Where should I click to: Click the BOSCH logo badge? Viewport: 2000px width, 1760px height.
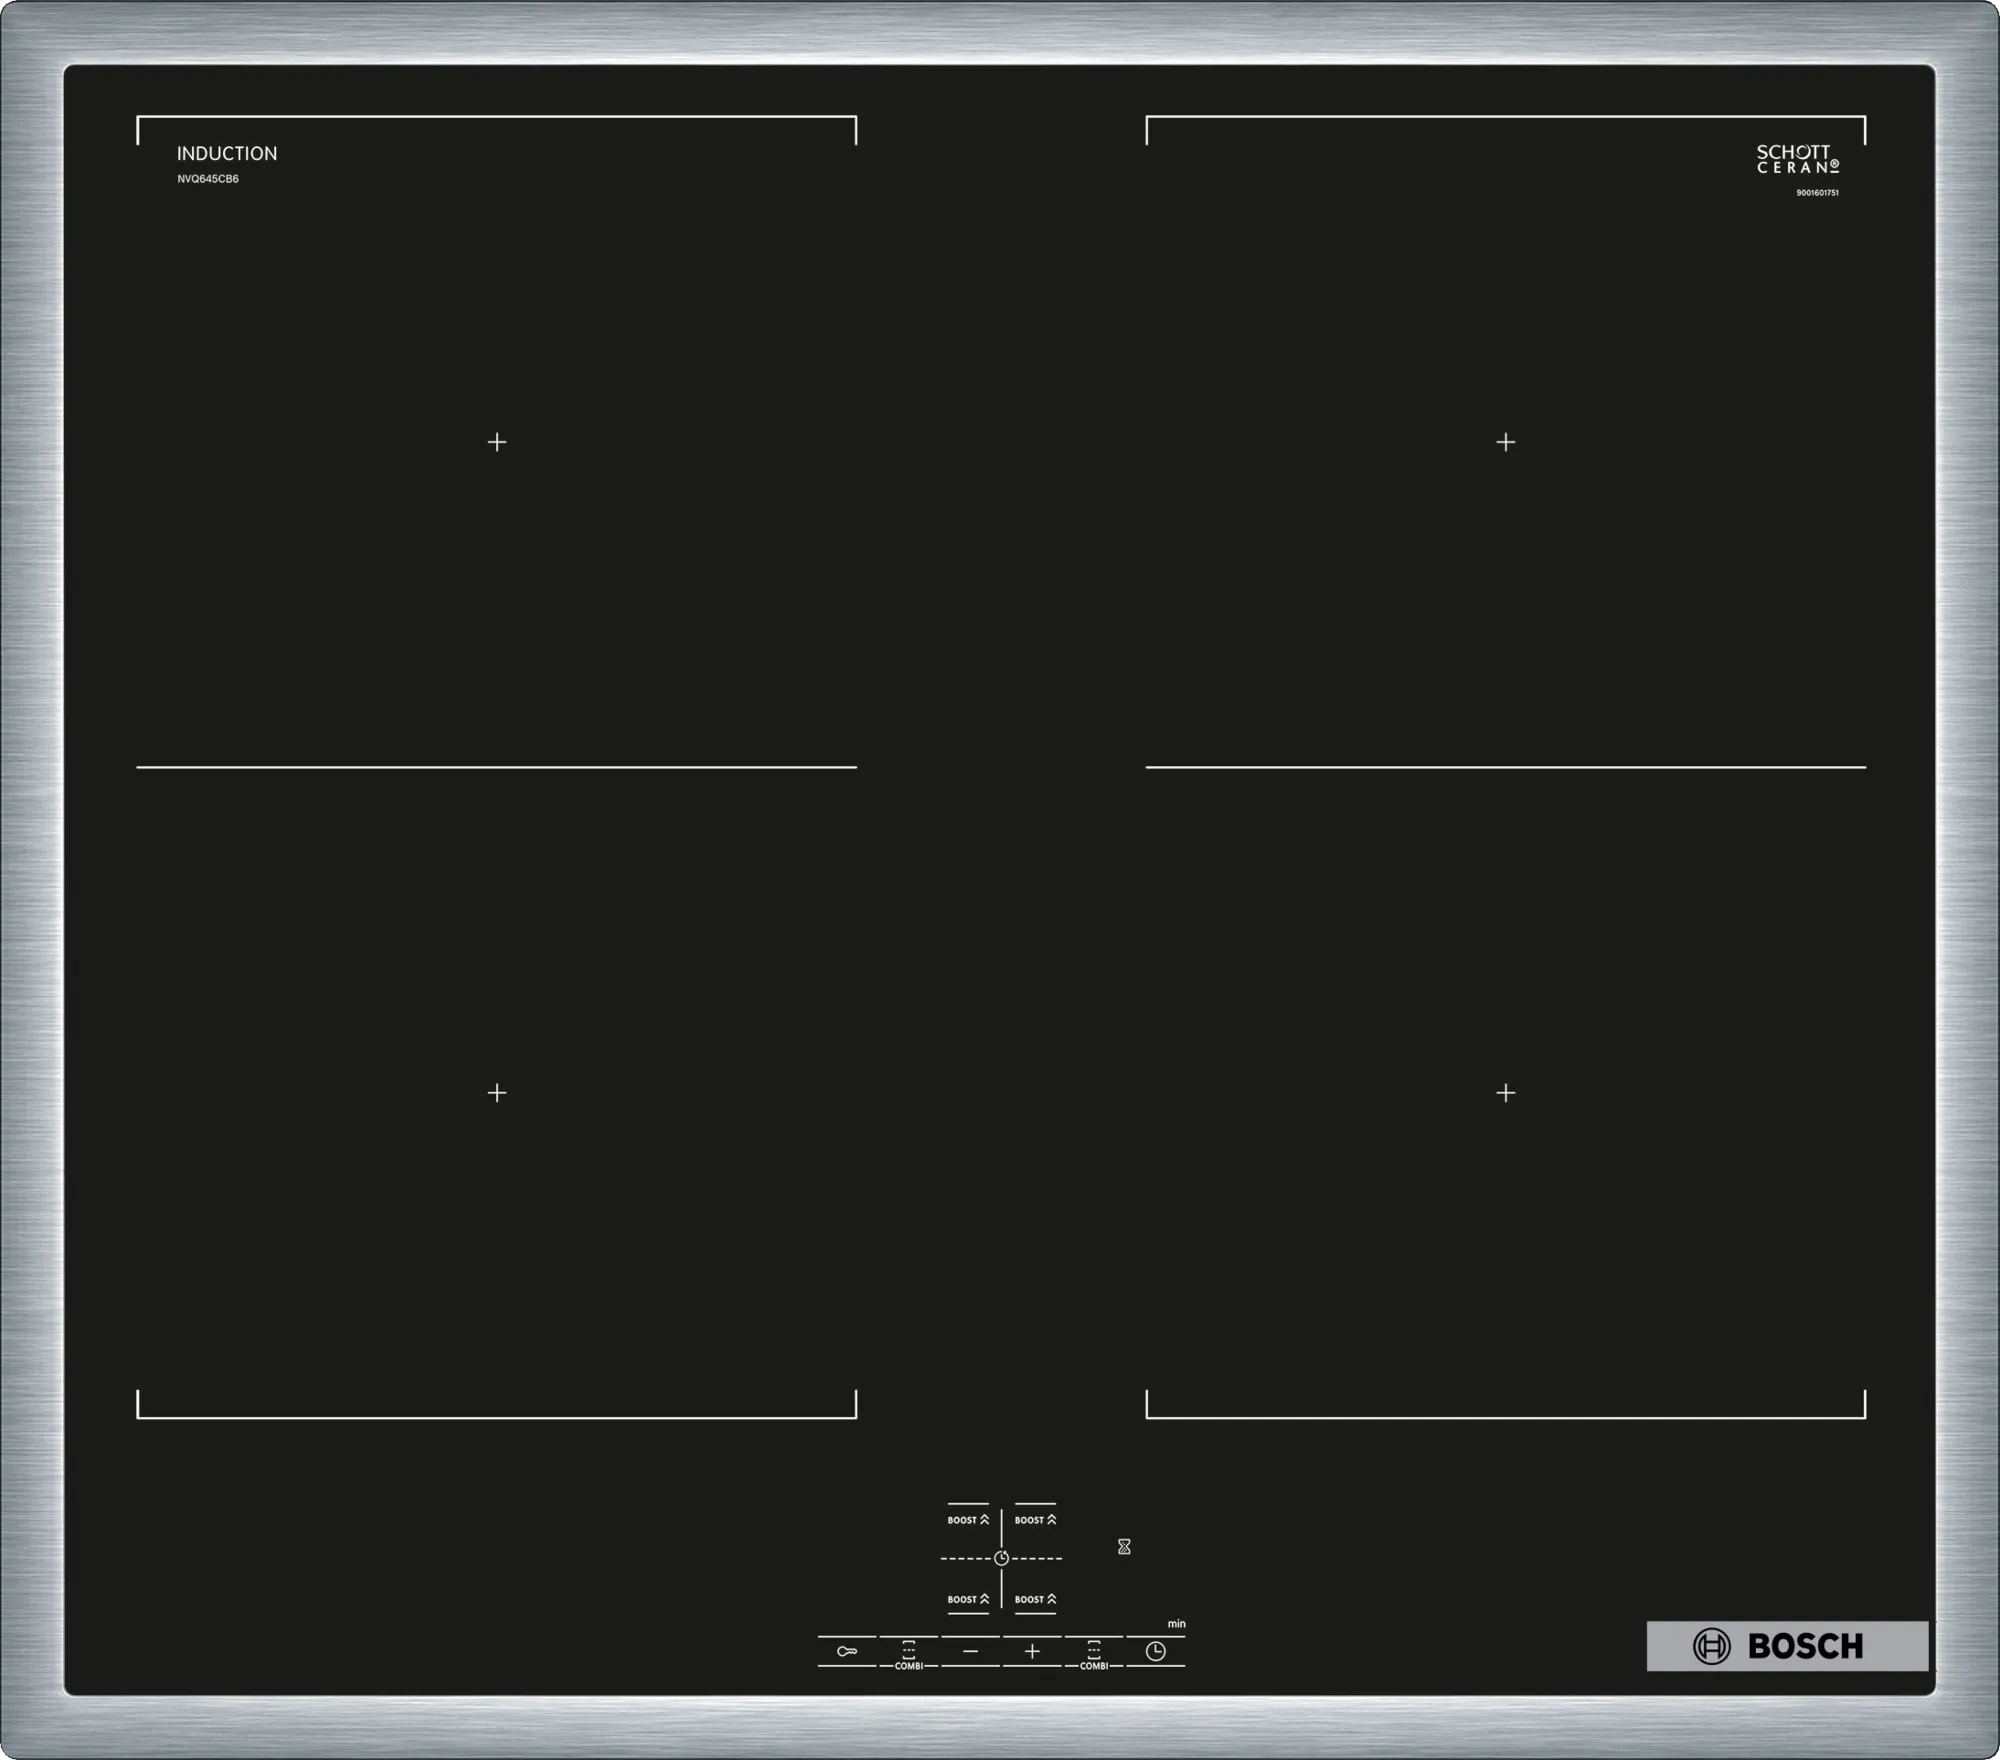tap(1787, 1646)
